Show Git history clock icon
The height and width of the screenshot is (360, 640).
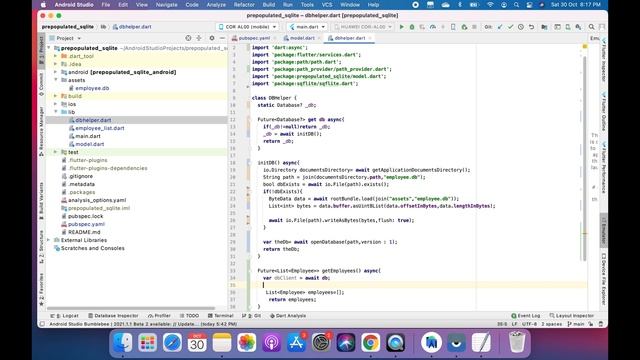(x=521, y=27)
